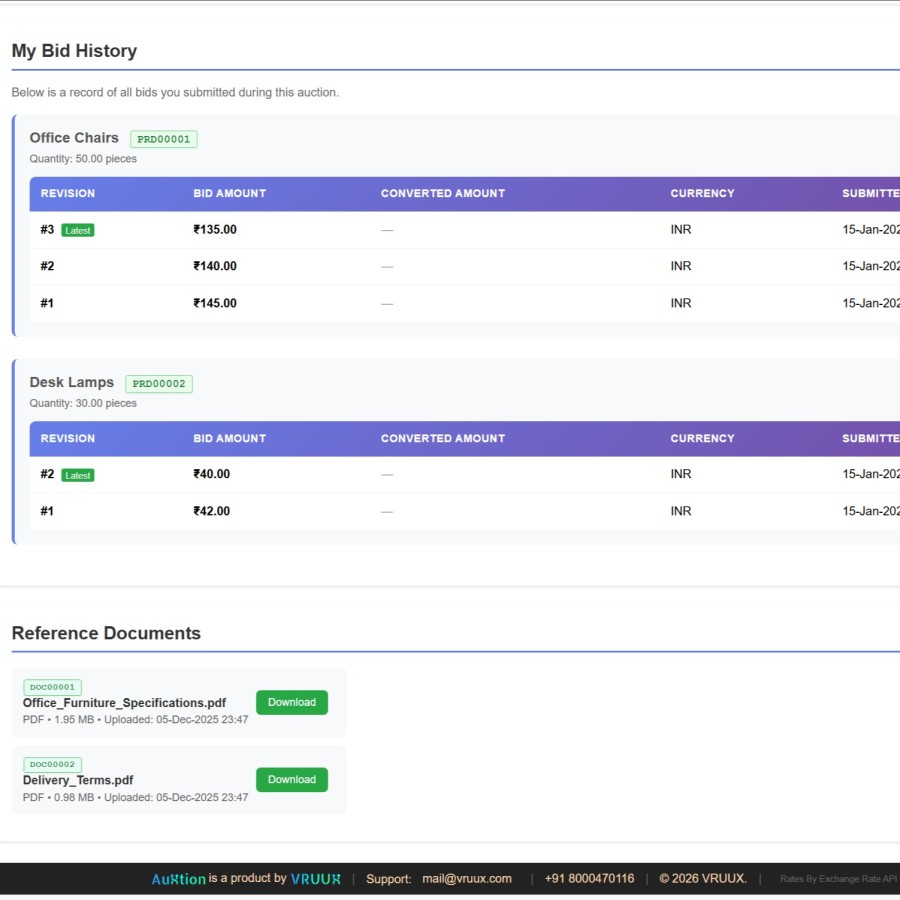Screen dimensions: 900x900
Task: Click the DOC00001 document badge
Action: (52, 687)
